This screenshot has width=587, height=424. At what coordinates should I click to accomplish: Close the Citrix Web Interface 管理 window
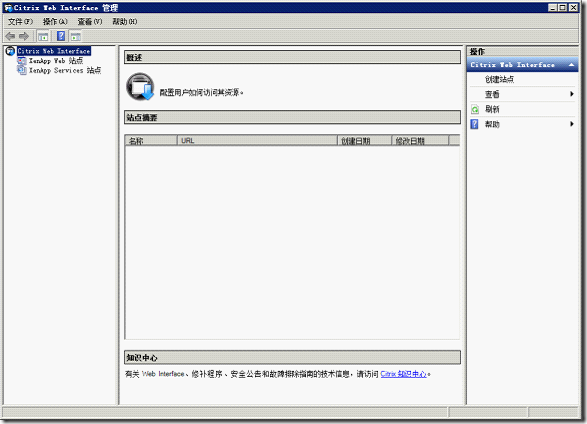[573, 7]
